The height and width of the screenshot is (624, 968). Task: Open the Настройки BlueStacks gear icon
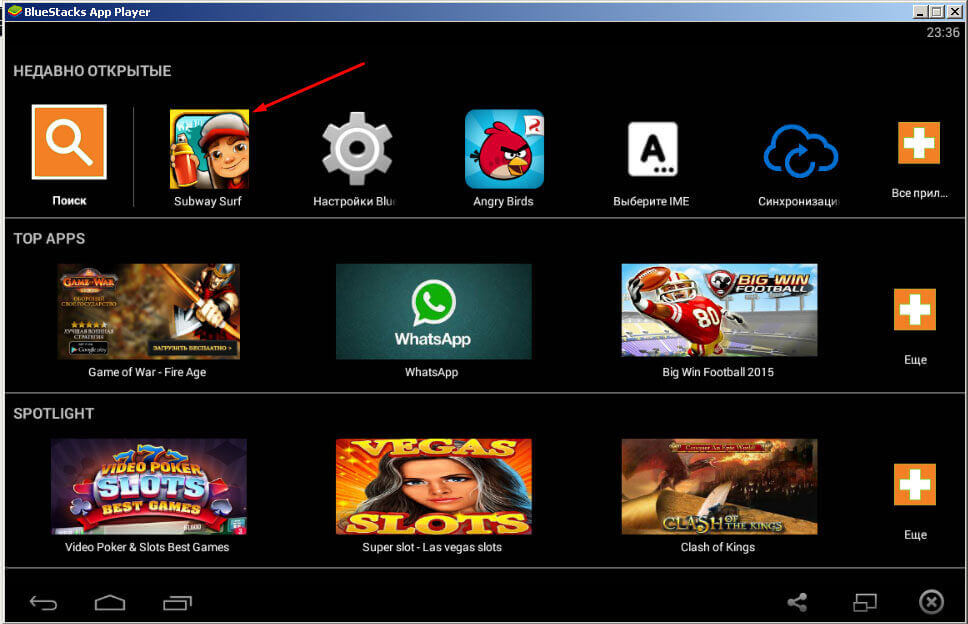[357, 149]
